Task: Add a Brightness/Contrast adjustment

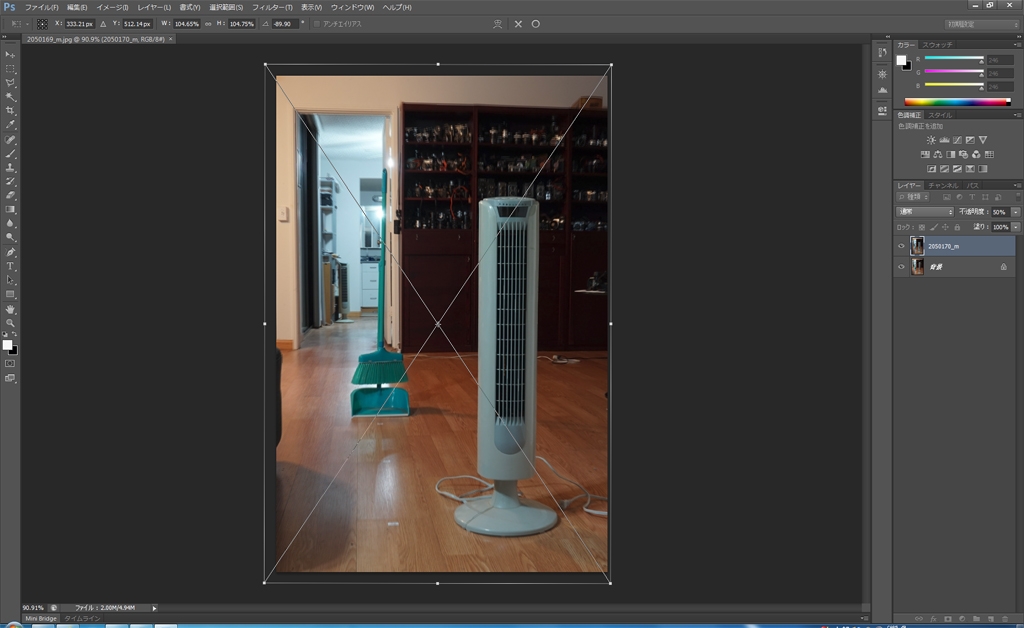Action: (x=931, y=140)
